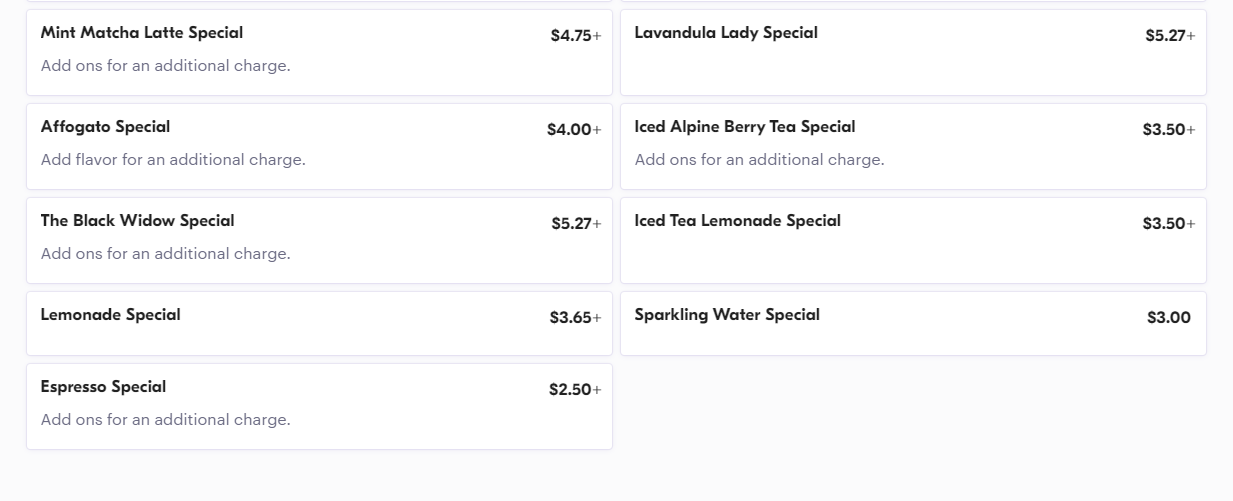Select the Lavandula Lady Special title
Viewport: 1233px width, 501px height.
726,33
